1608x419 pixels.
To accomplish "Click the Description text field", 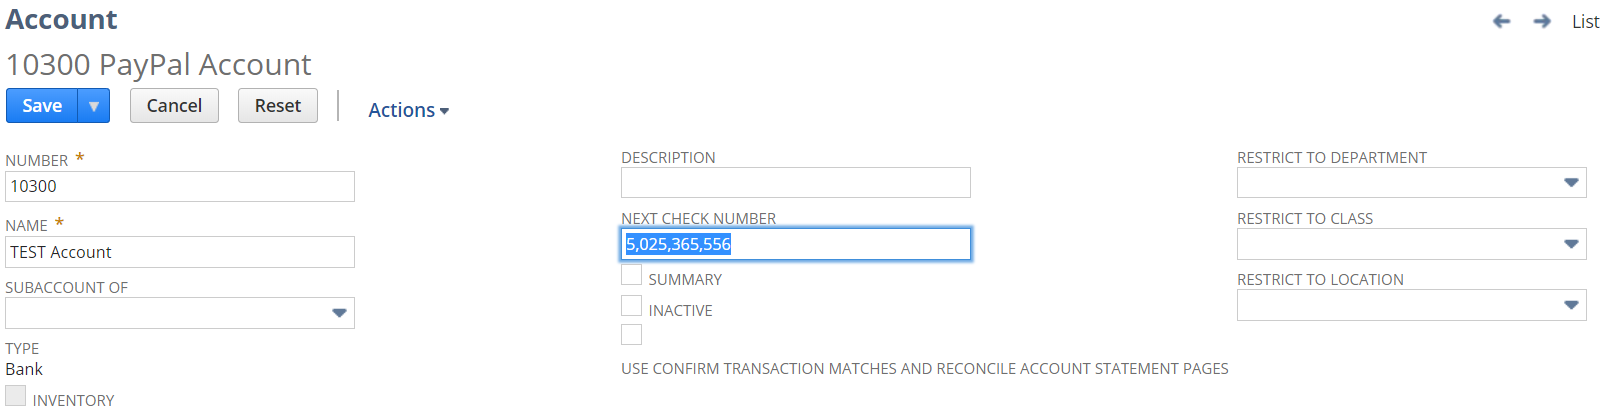I will (795, 183).
